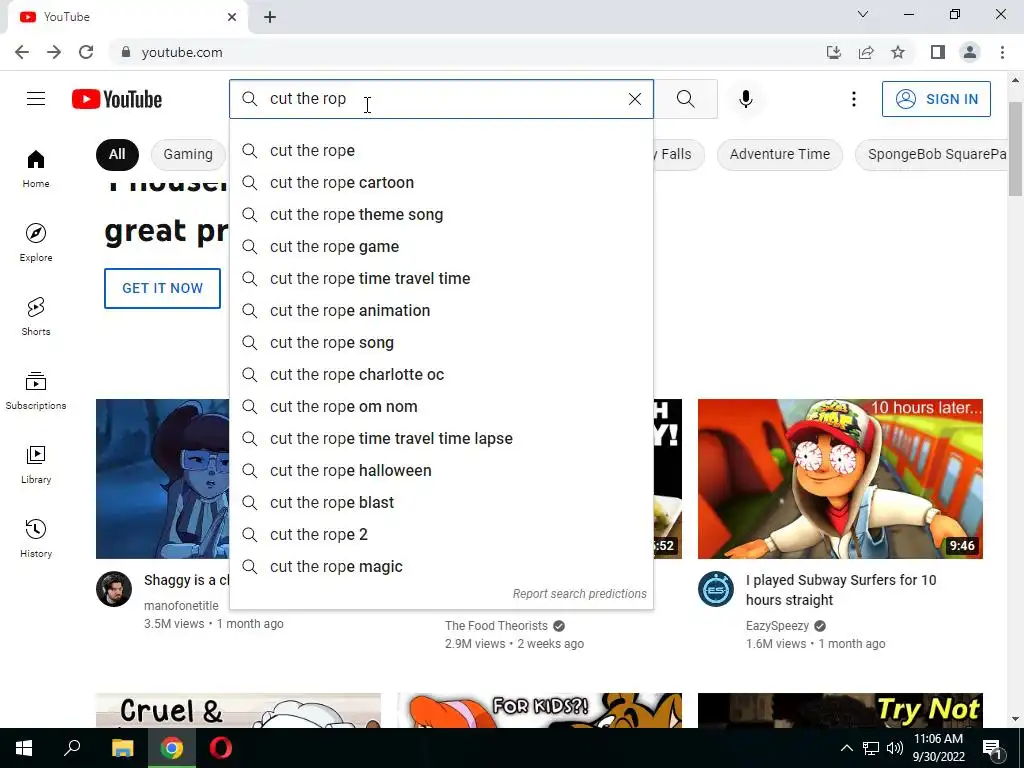Bookmark this page with the star icon
Image resolution: width=1024 pixels, height=768 pixels.
tap(898, 52)
